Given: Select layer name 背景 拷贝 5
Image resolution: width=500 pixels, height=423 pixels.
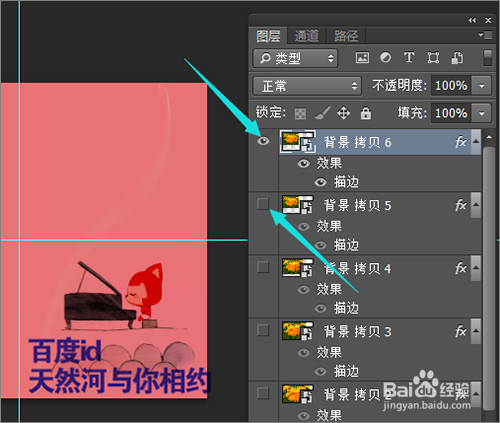Looking at the screenshot, I should click(x=358, y=205).
